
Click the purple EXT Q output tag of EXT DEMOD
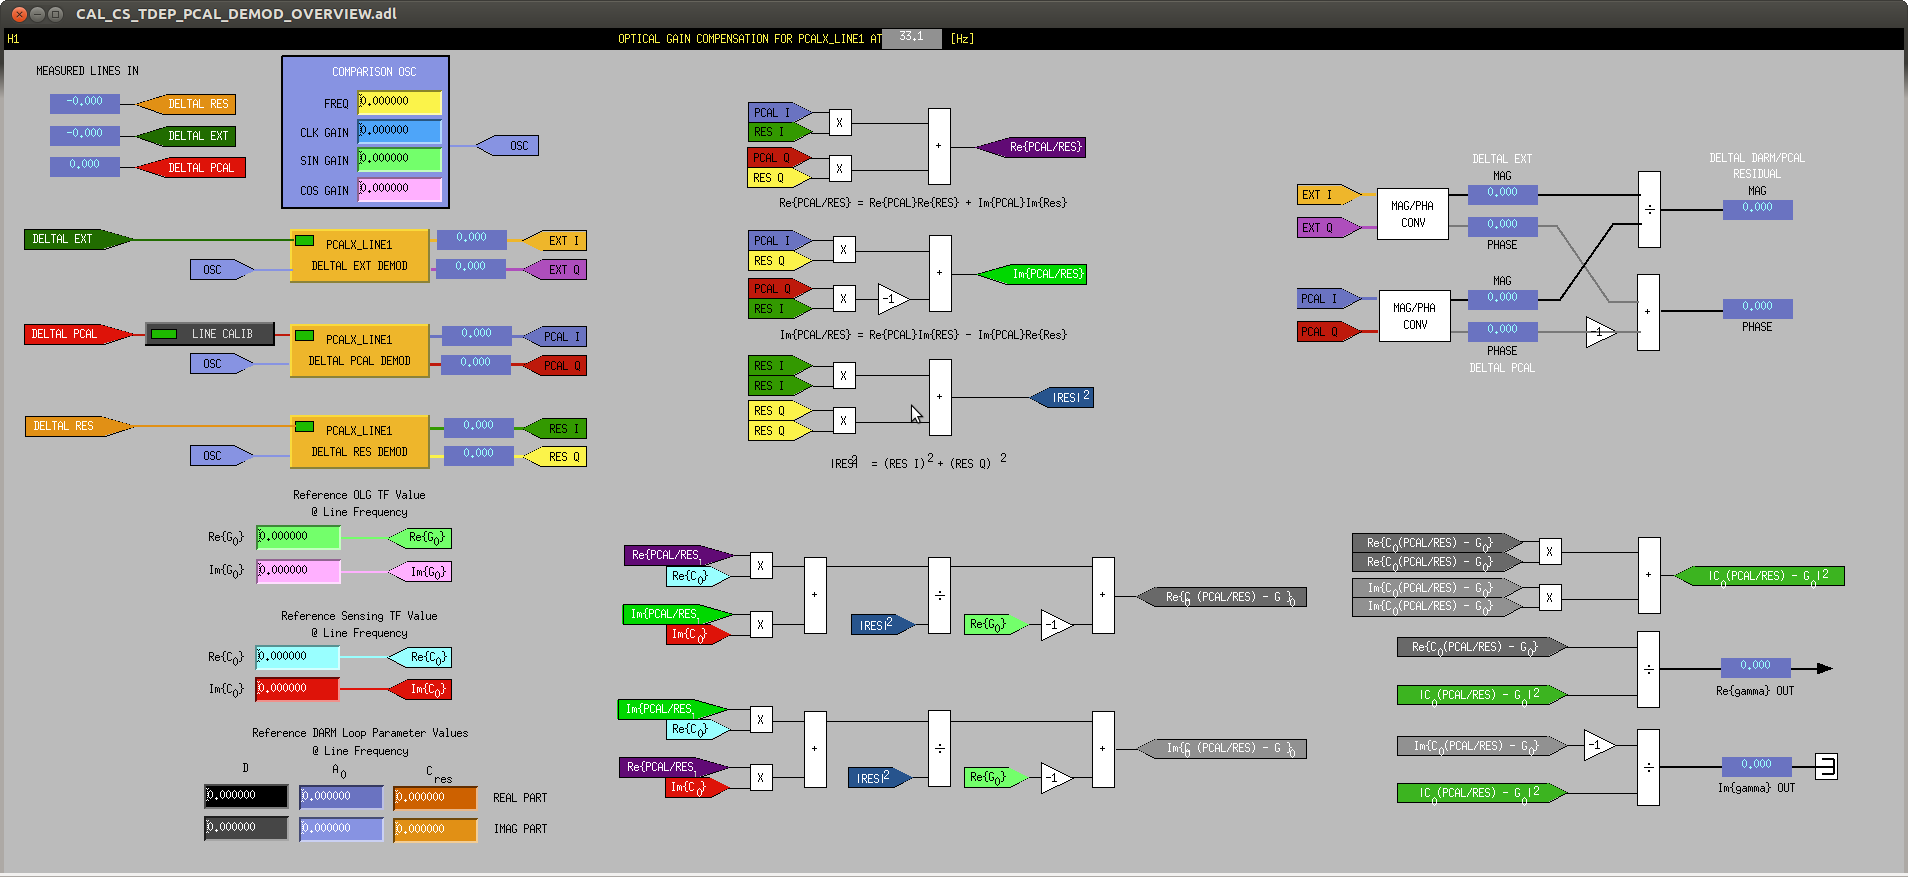point(554,270)
